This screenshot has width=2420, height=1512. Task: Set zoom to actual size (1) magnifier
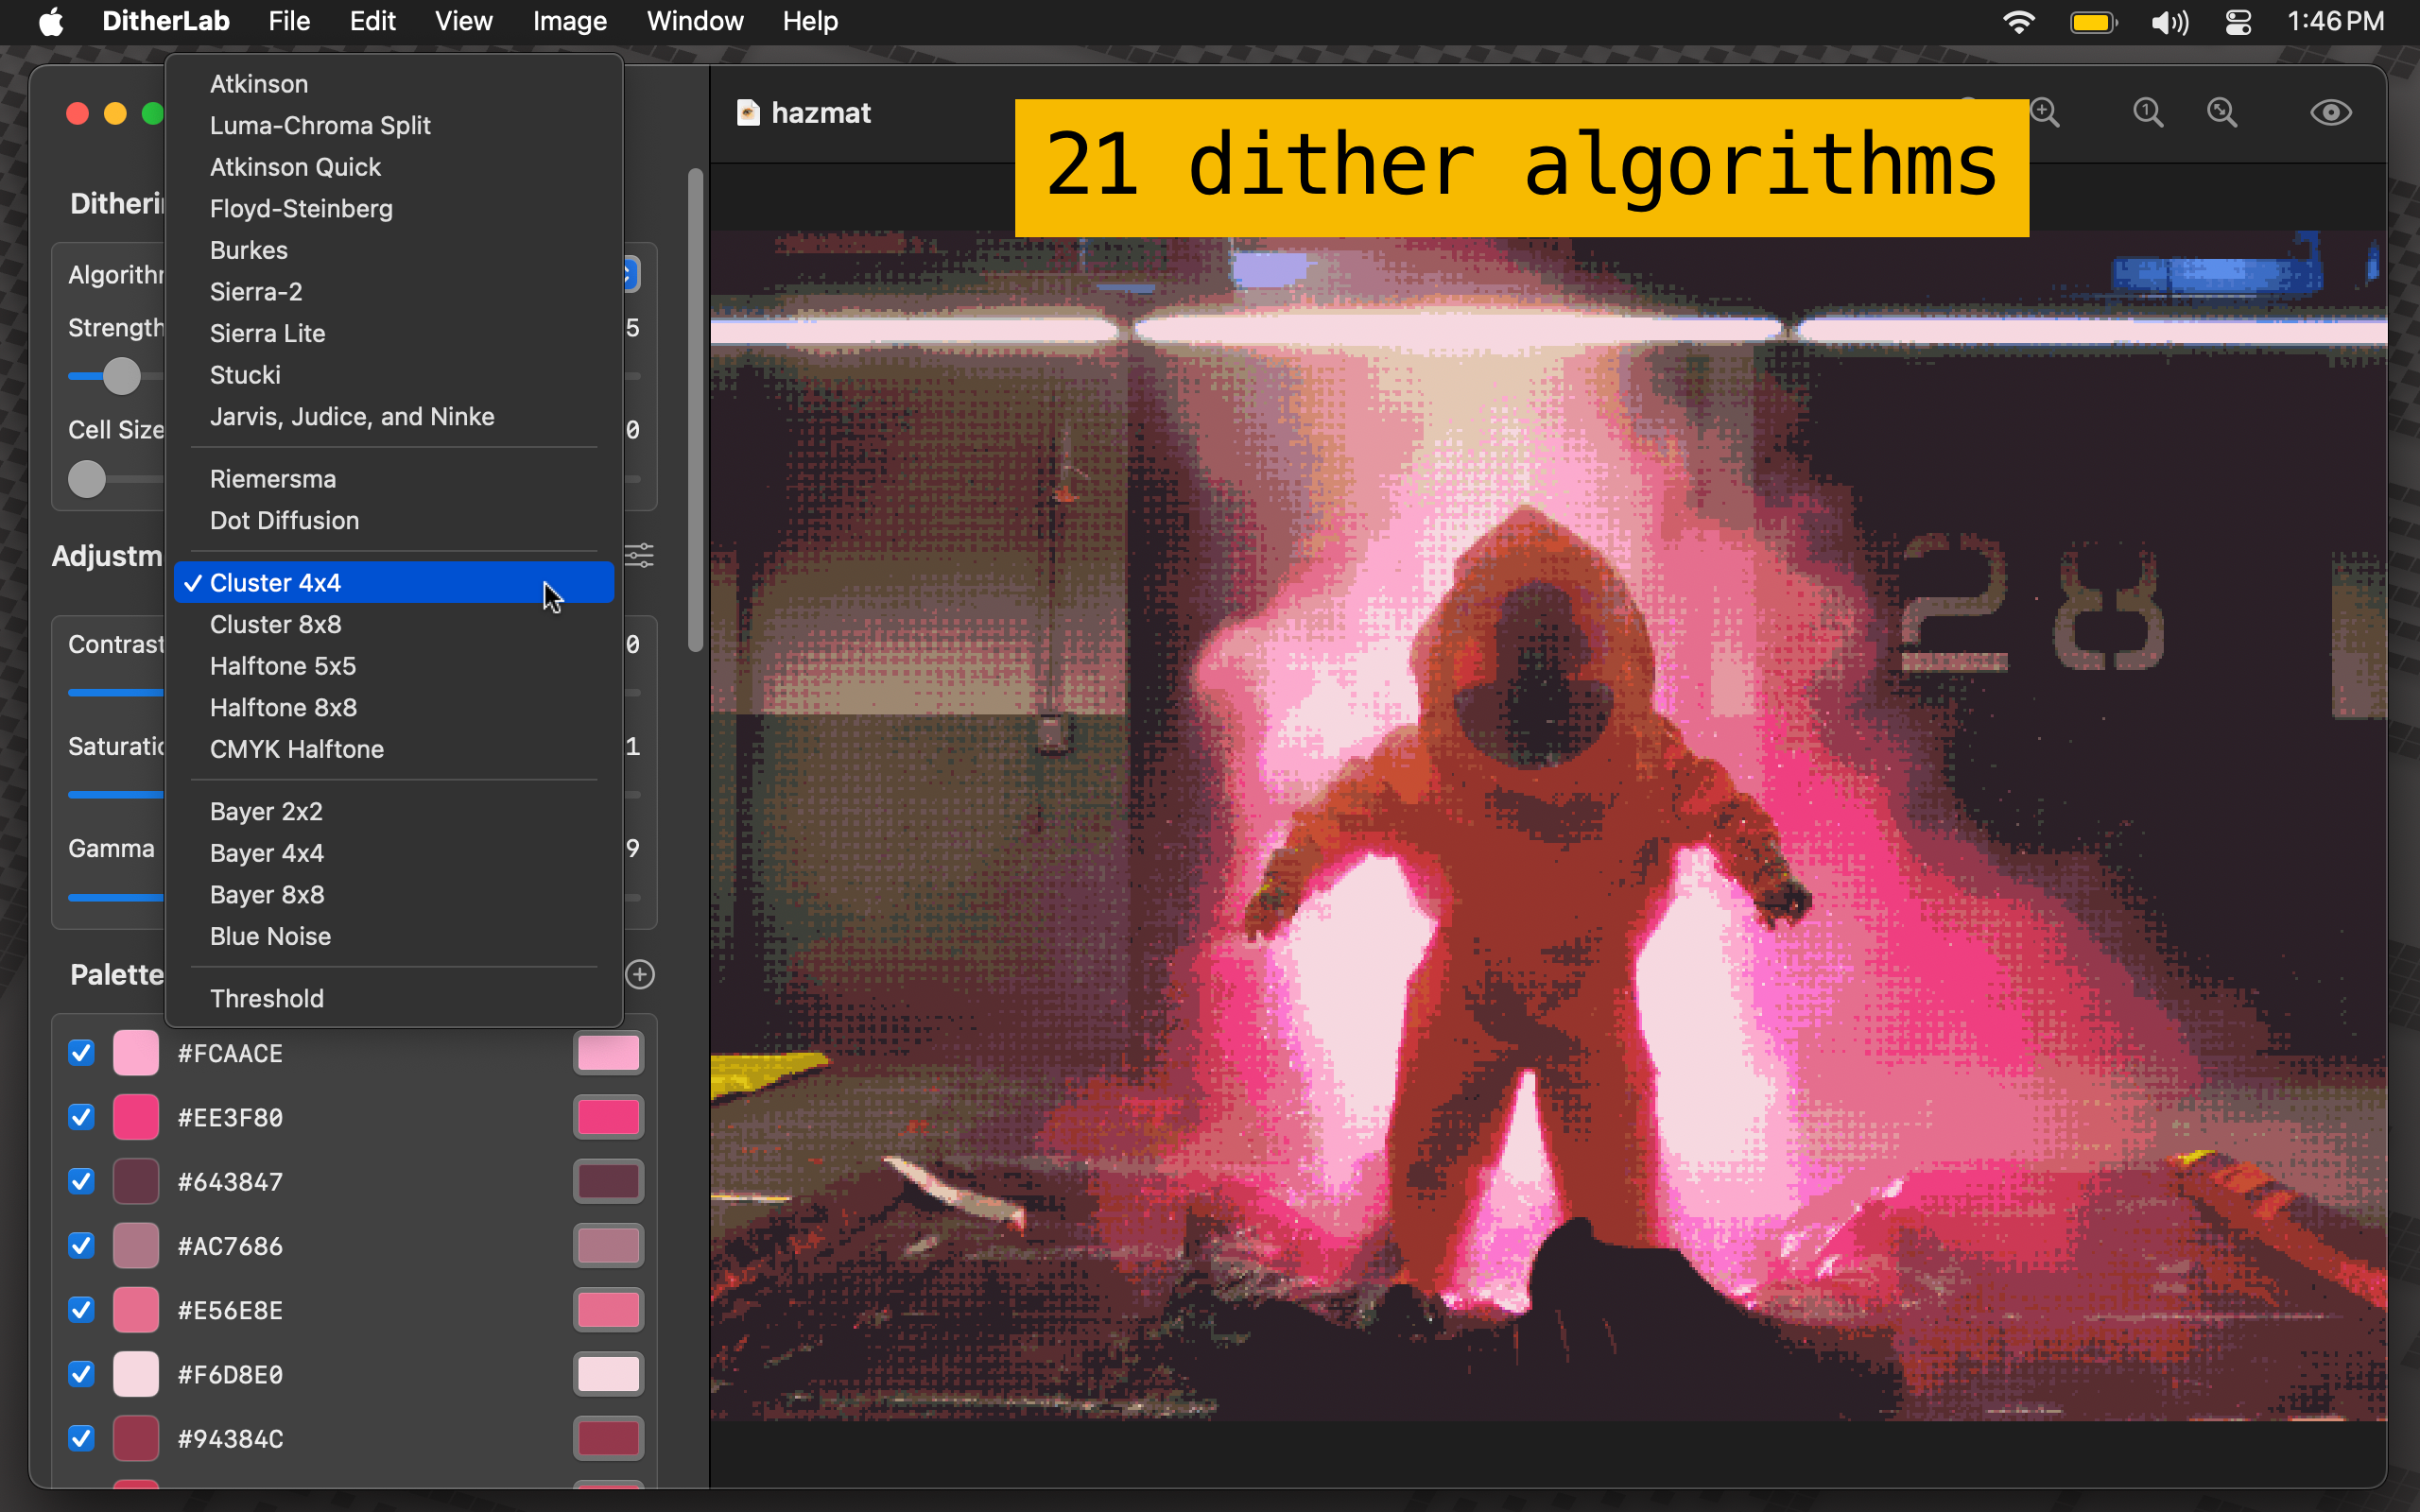pyautogui.click(x=2147, y=112)
